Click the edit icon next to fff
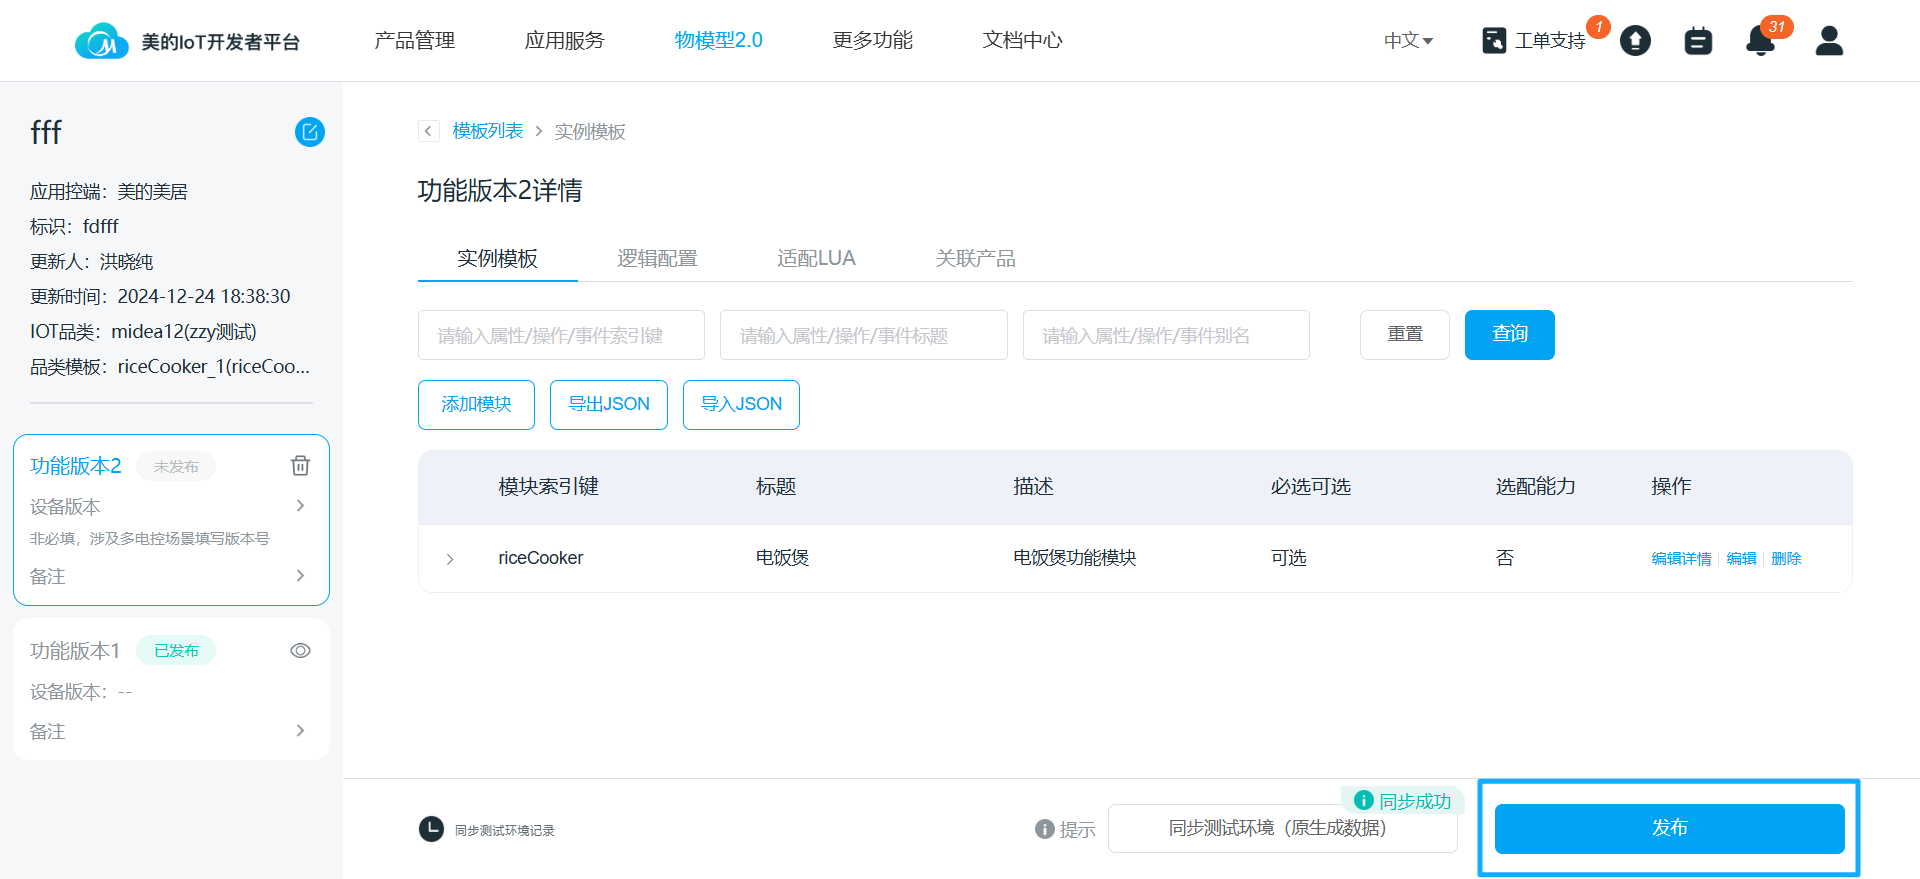1920x879 pixels. [x=310, y=132]
